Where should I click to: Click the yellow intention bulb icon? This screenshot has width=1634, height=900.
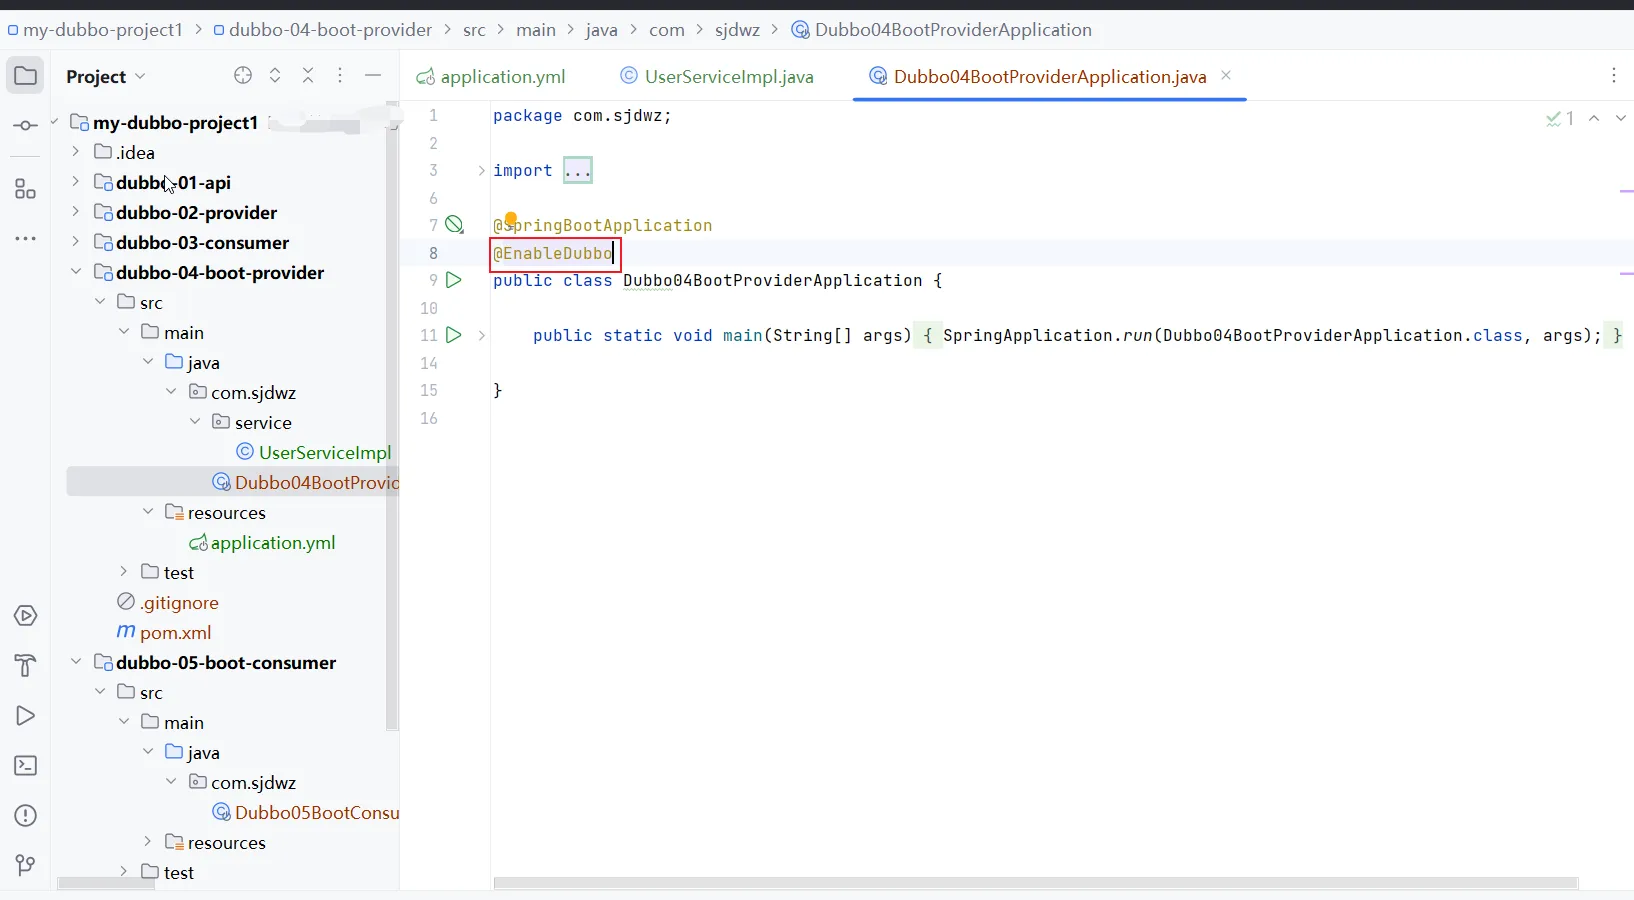pyautogui.click(x=510, y=219)
